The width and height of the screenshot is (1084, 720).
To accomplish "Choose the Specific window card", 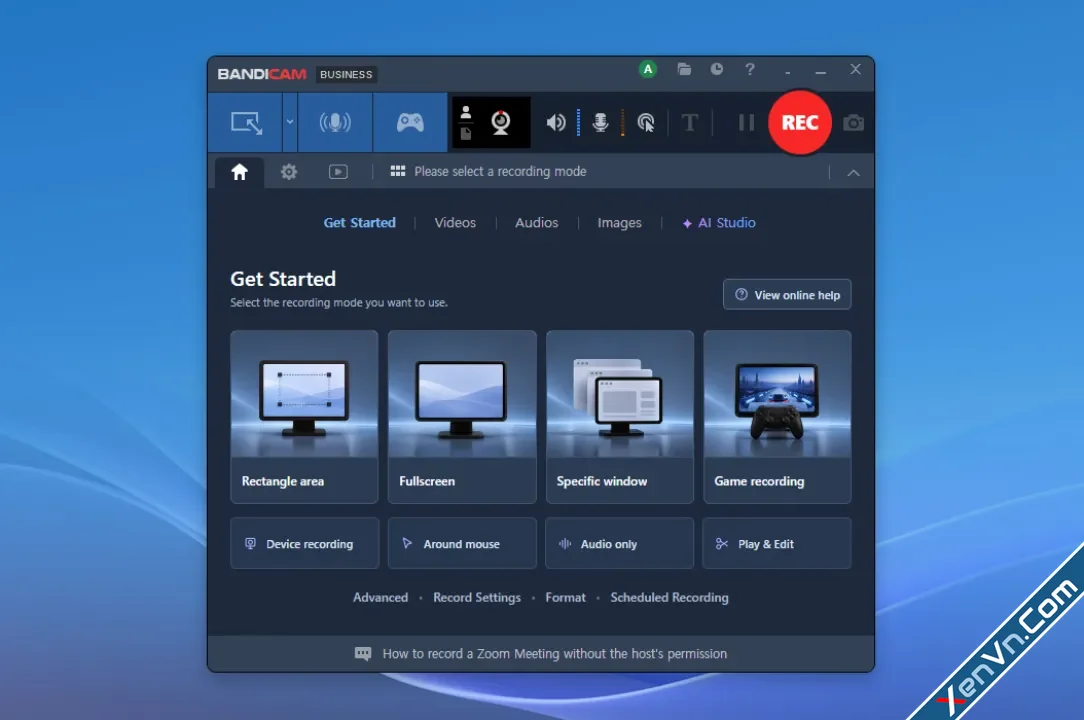I will [x=619, y=416].
